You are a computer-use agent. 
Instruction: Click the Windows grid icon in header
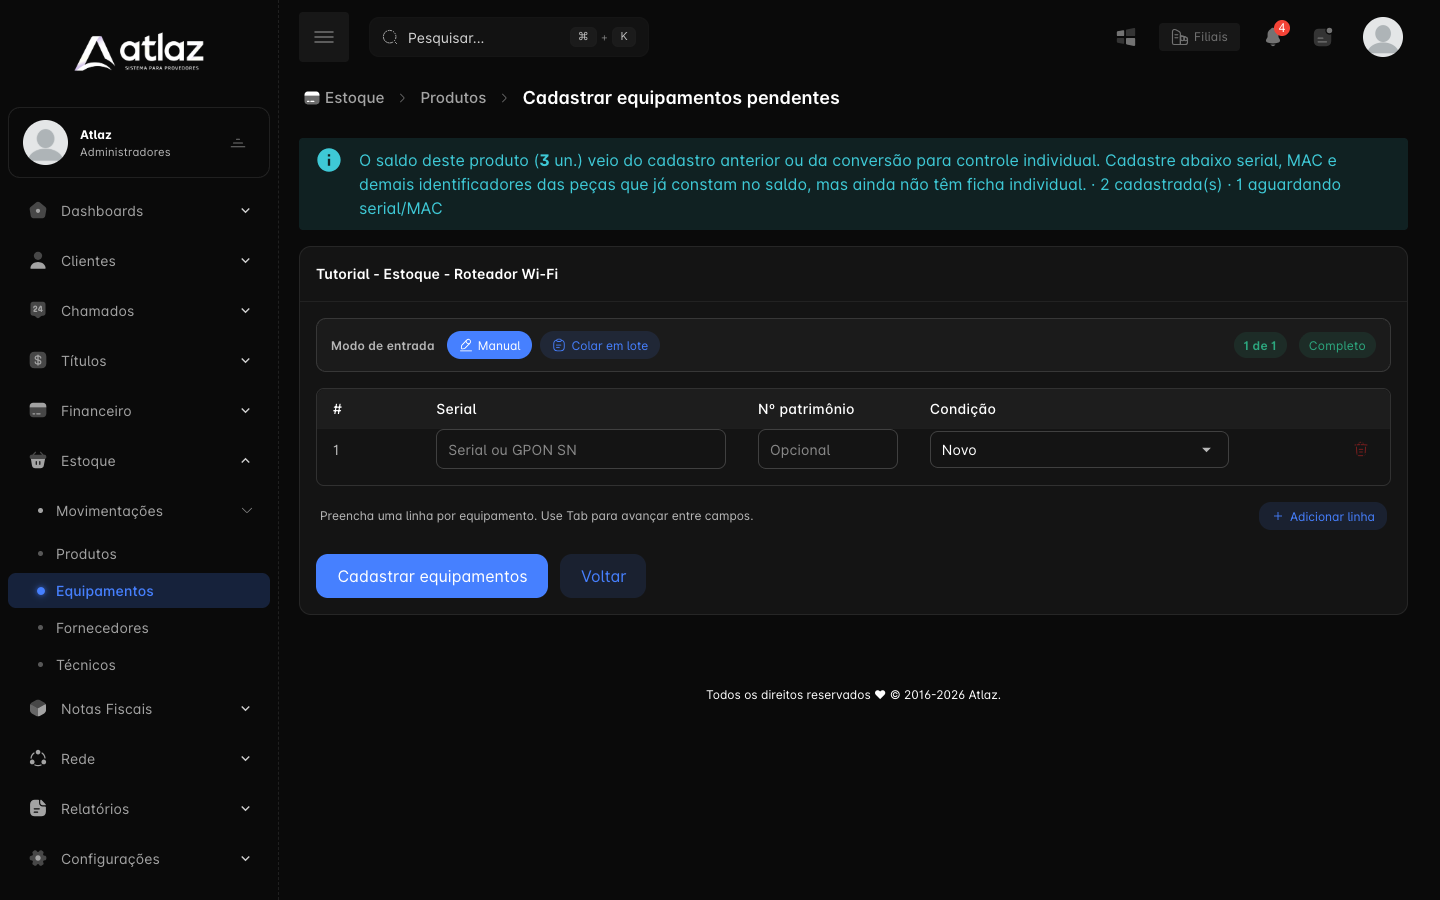click(x=1126, y=37)
